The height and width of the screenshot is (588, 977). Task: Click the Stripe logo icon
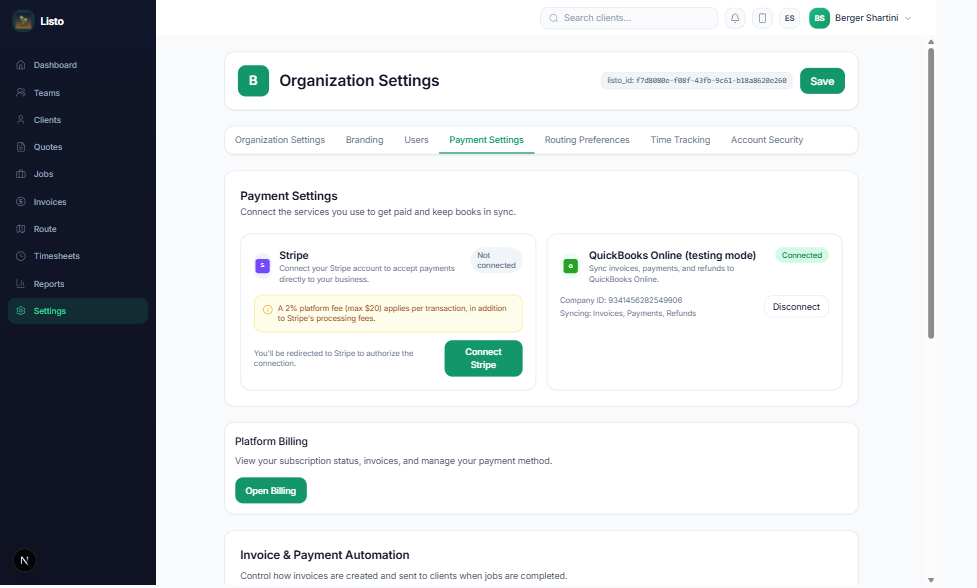tap(262, 266)
